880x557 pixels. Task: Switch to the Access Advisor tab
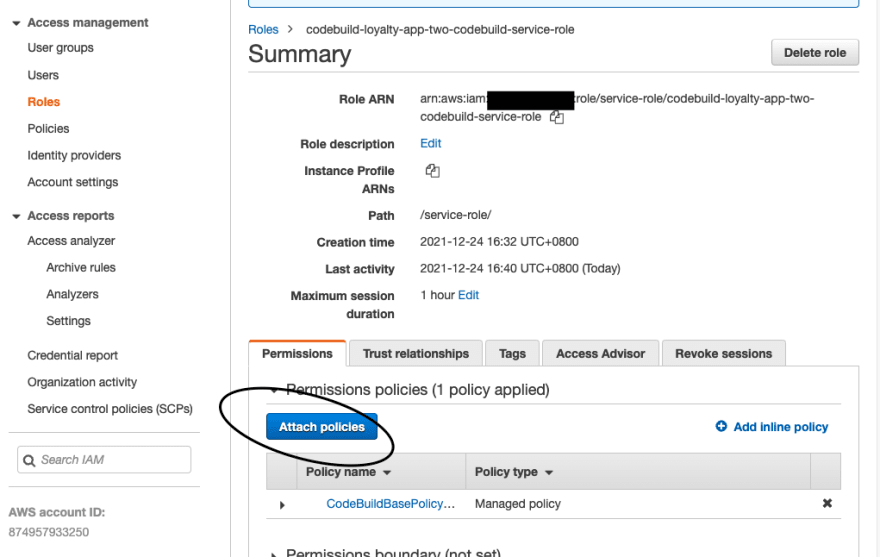600,354
